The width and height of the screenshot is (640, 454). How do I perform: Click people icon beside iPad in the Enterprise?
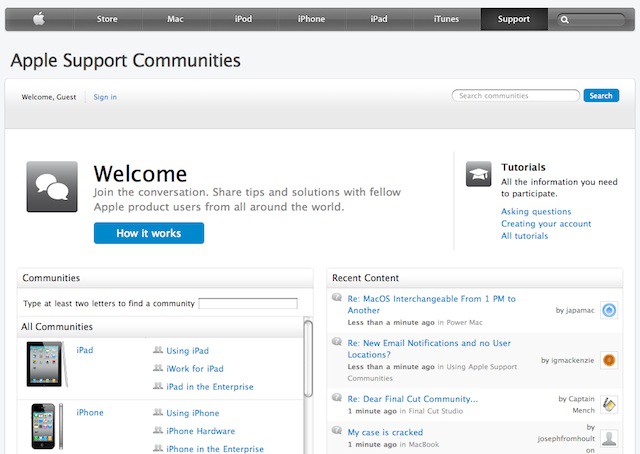tap(158, 386)
